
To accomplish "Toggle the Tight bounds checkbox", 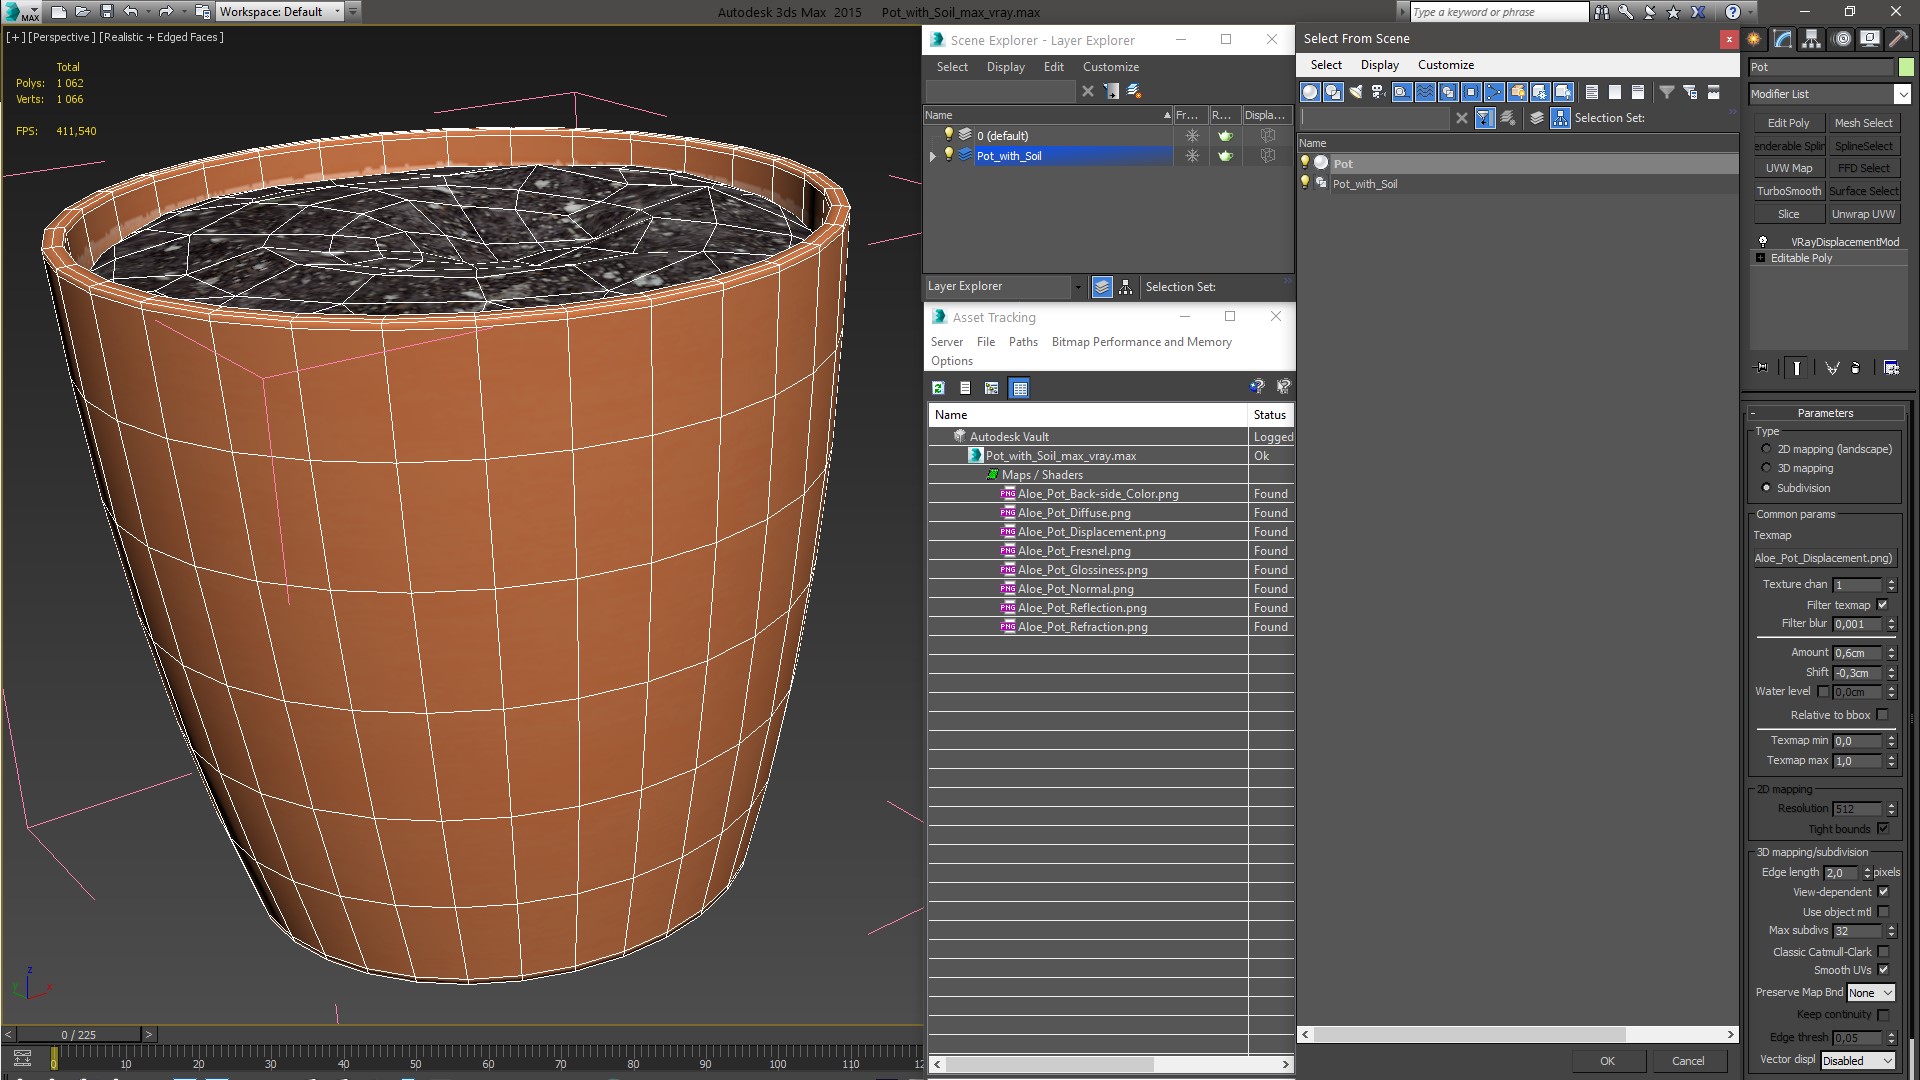I will [x=1883, y=829].
